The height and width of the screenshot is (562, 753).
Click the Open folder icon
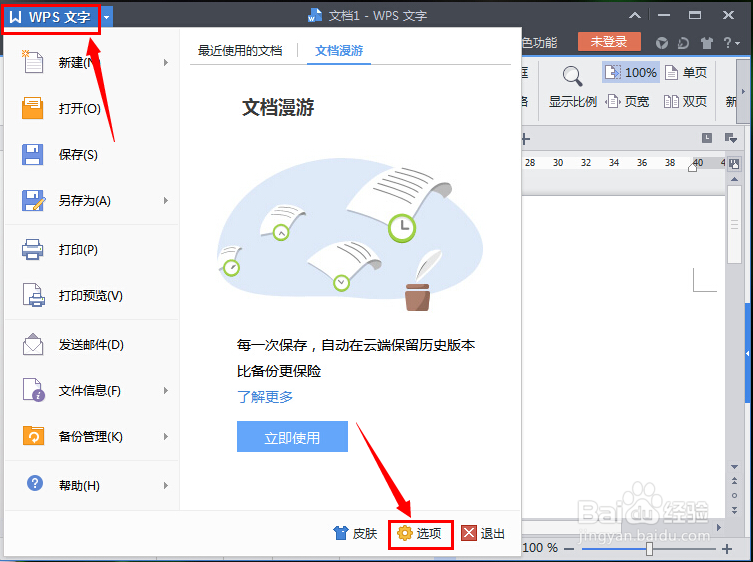click(x=33, y=108)
